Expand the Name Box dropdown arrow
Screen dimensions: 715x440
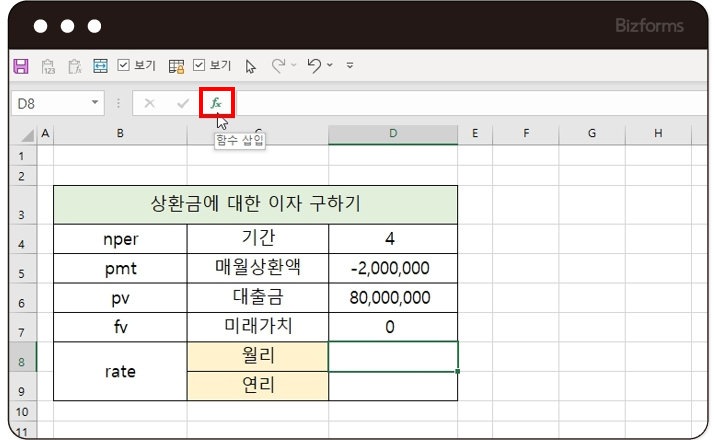pyautogui.click(x=96, y=103)
